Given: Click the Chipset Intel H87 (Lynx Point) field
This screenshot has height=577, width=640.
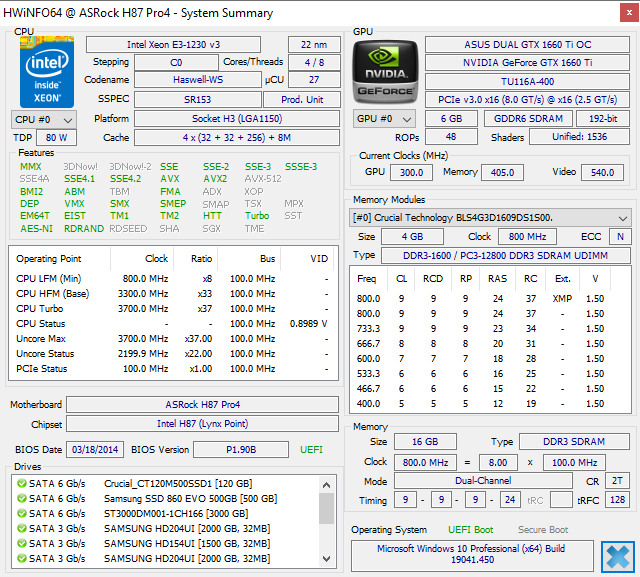Looking at the screenshot, I should coord(202,424).
